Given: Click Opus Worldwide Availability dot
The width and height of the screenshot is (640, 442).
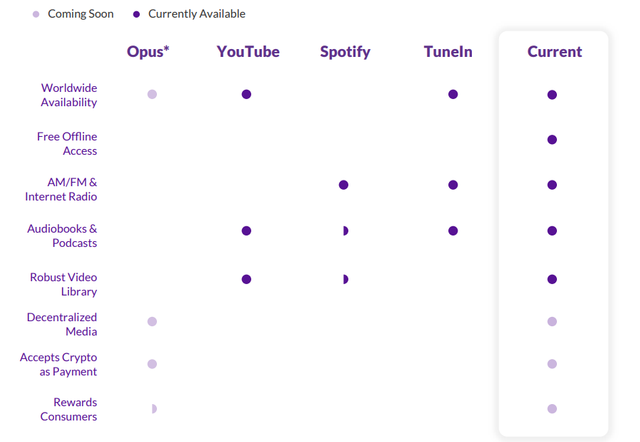Looking at the screenshot, I should tap(152, 94).
